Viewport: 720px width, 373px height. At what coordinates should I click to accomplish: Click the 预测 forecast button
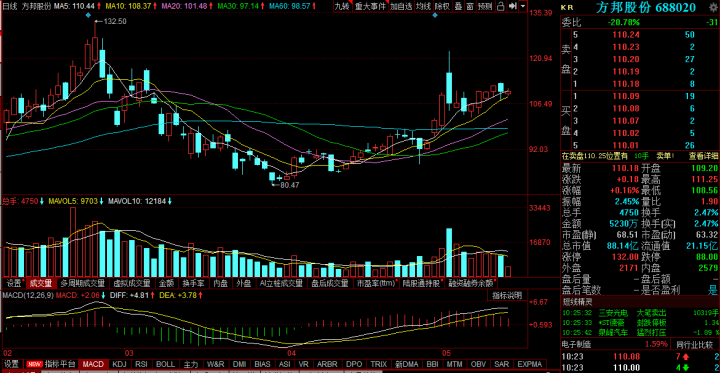point(485,6)
